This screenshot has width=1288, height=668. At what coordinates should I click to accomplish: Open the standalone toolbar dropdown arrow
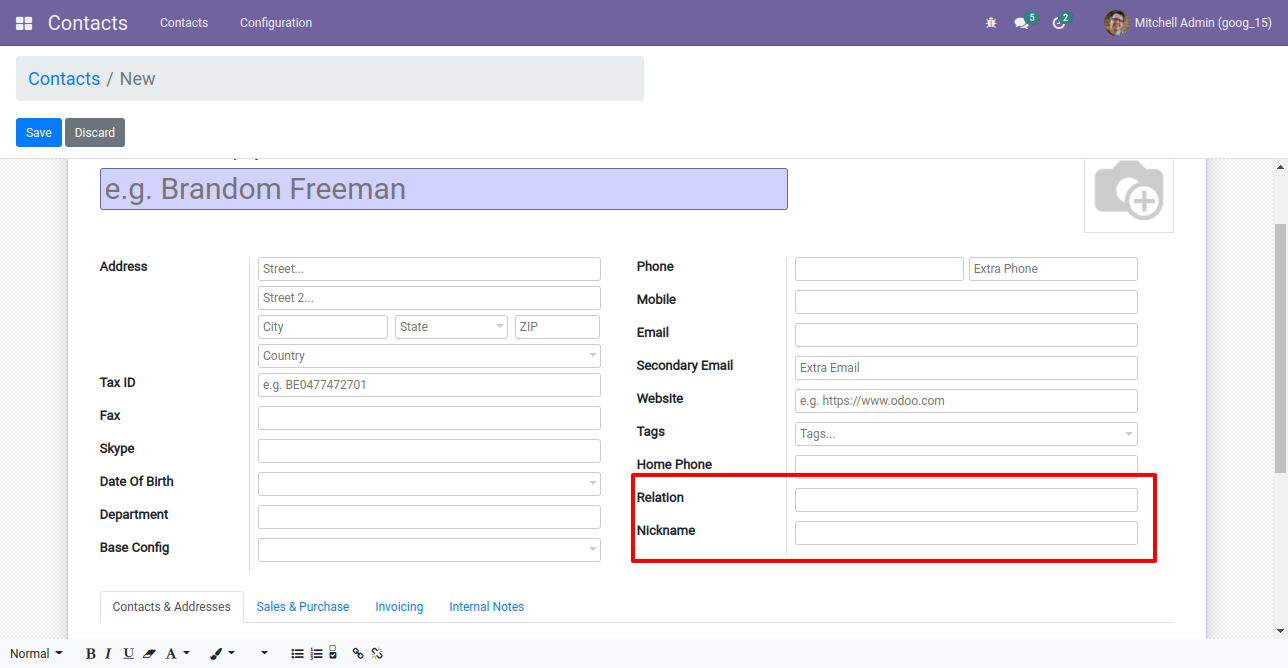coord(264,653)
